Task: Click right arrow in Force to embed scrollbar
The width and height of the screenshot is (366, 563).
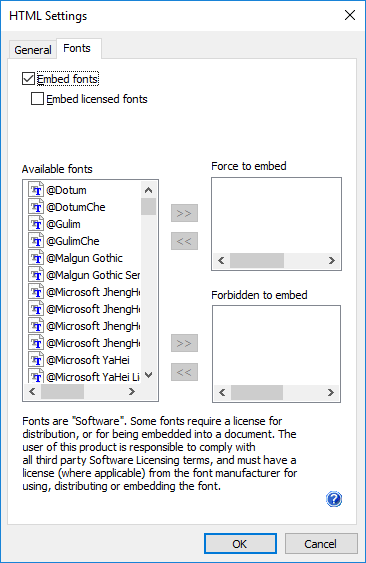Action: coord(332,260)
